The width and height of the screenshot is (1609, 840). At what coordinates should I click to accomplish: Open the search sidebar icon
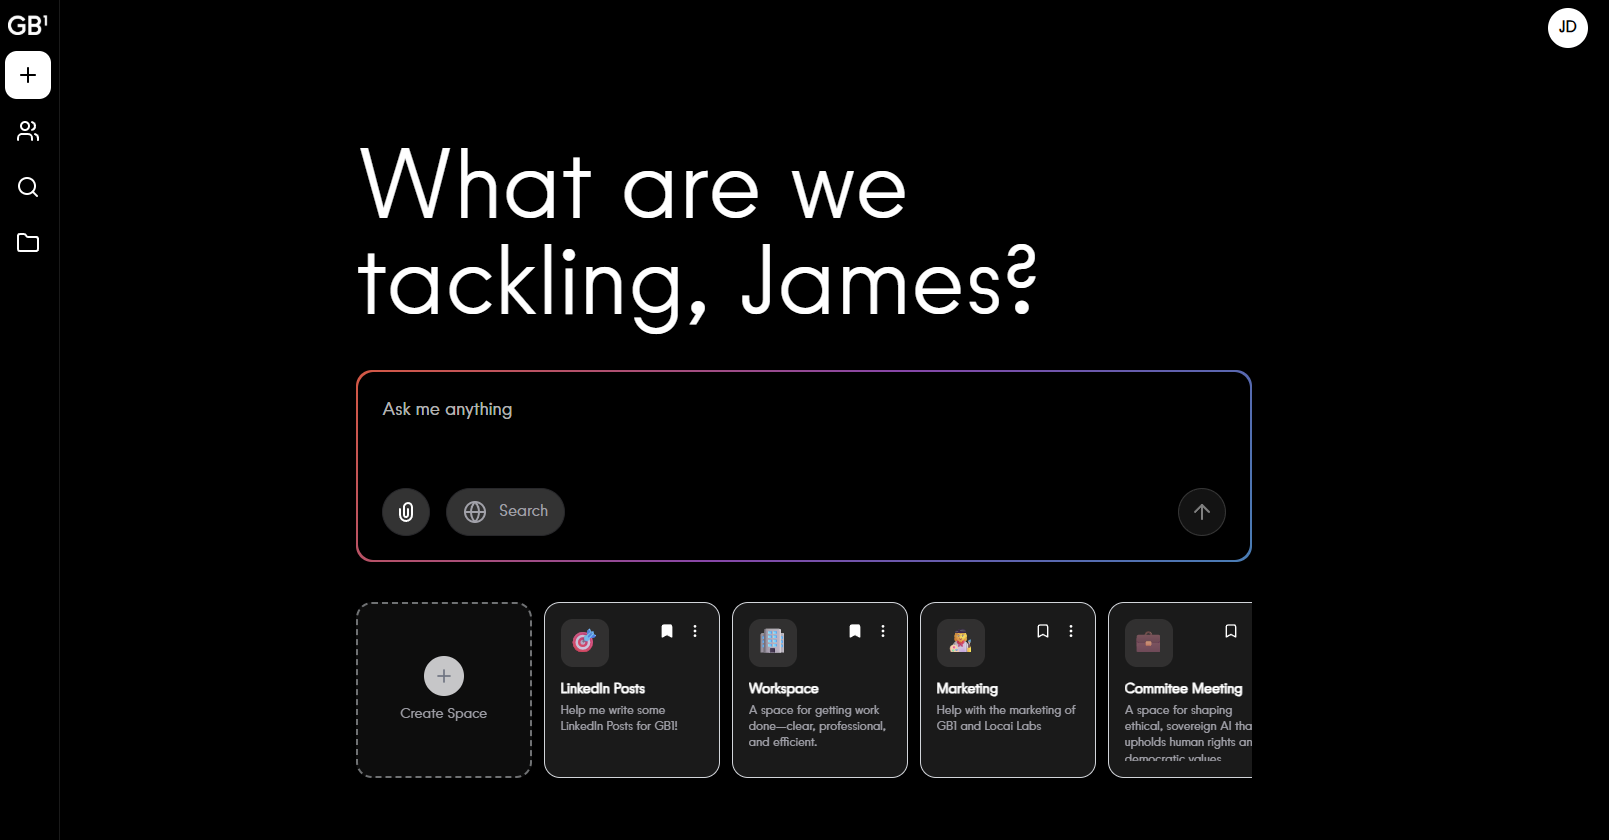[x=28, y=187]
